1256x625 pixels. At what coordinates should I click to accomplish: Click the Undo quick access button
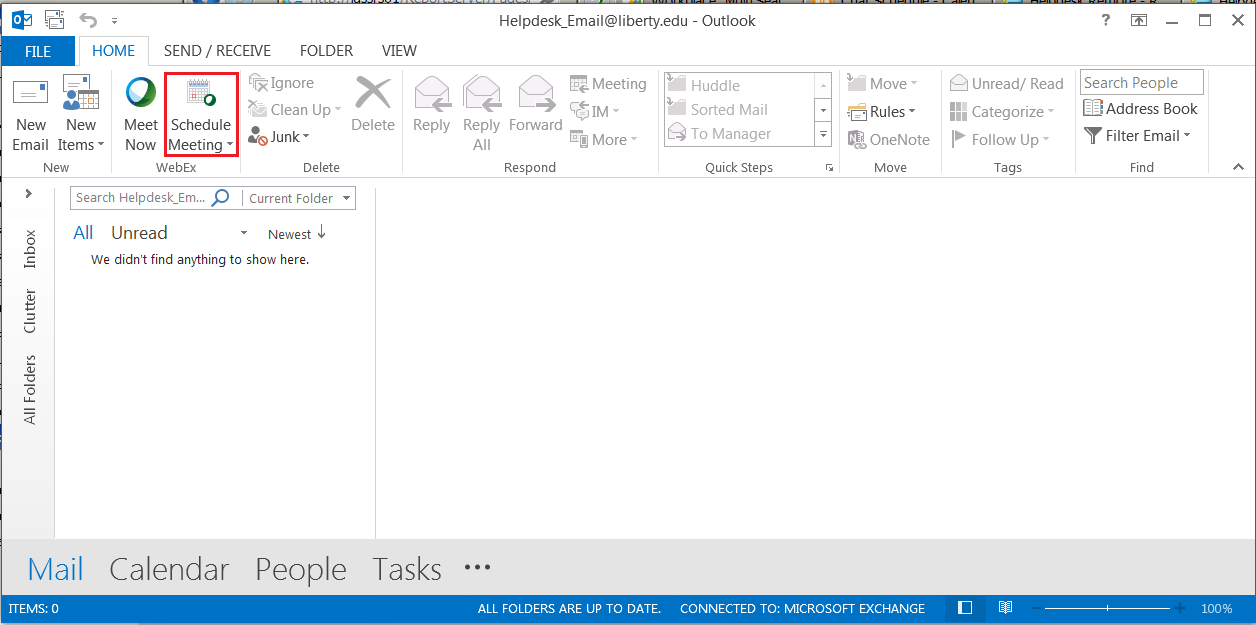(89, 20)
